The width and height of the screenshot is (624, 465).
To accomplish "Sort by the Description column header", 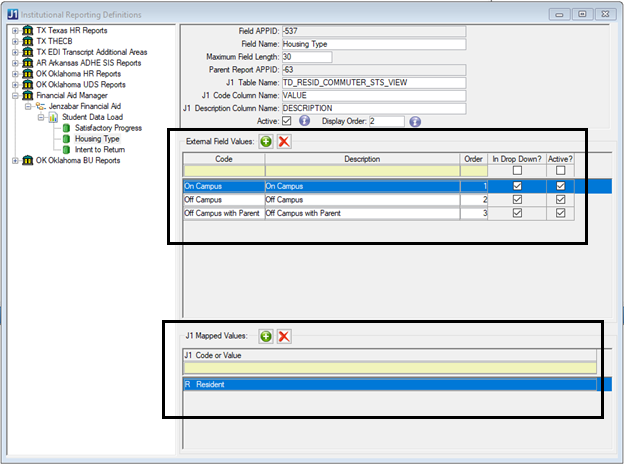I will (x=362, y=158).
